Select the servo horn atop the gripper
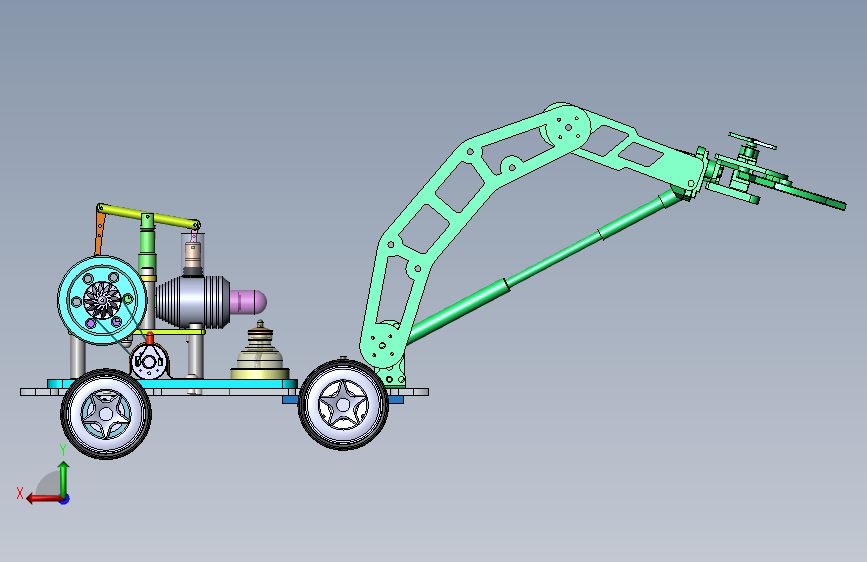 tap(753, 141)
